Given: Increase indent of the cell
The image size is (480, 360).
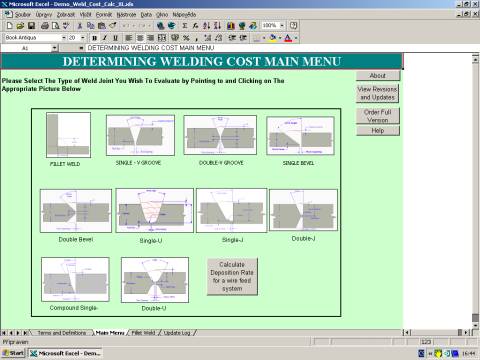Looking at the screenshot, I should pyautogui.click(x=243, y=38).
